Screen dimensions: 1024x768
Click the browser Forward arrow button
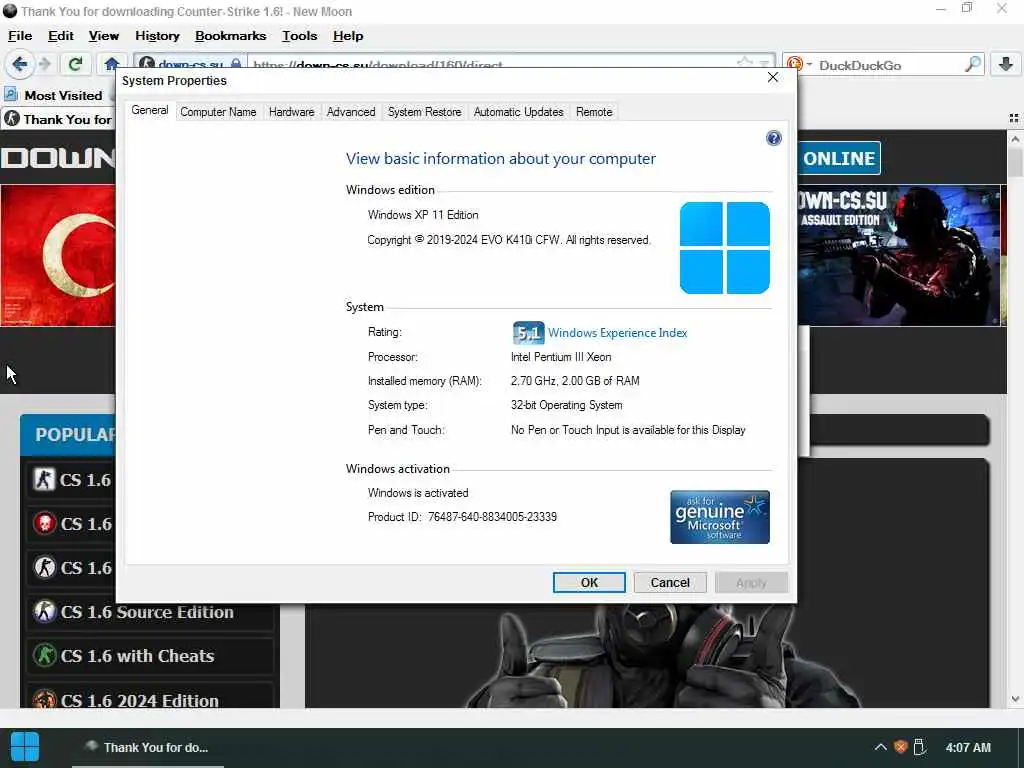coord(44,64)
